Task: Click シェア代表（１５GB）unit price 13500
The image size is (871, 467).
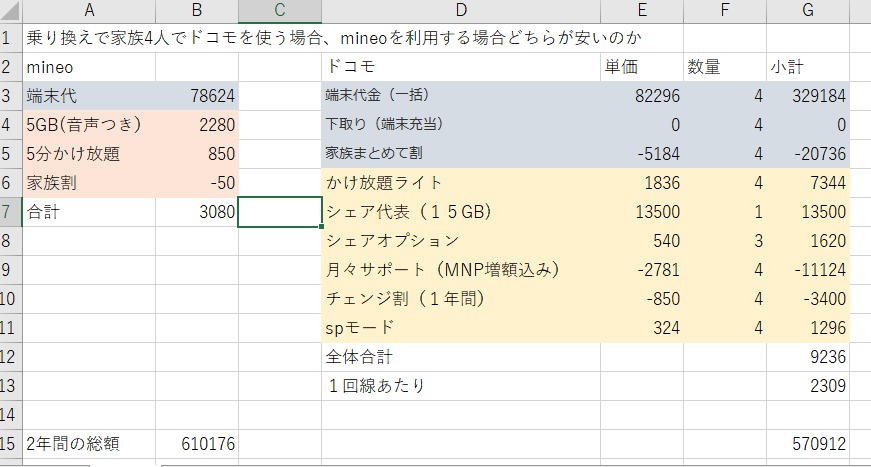Action: (x=641, y=212)
